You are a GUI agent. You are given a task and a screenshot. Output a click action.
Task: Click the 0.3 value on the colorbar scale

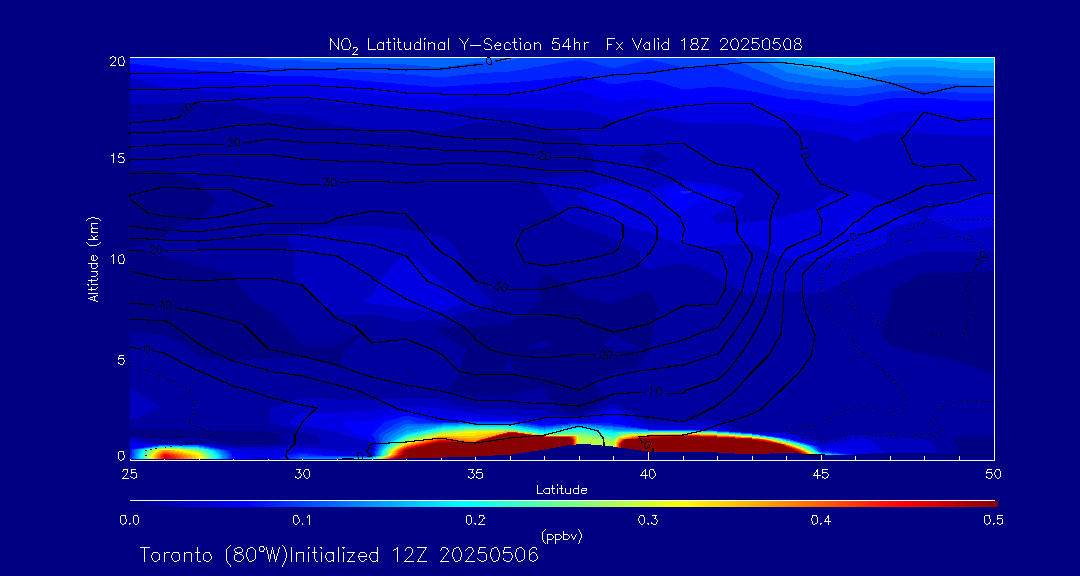[648, 520]
